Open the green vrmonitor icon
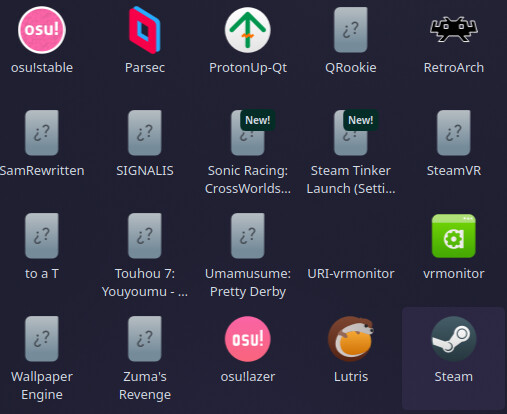This screenshot has height=414, width=507. click(454, 236)
